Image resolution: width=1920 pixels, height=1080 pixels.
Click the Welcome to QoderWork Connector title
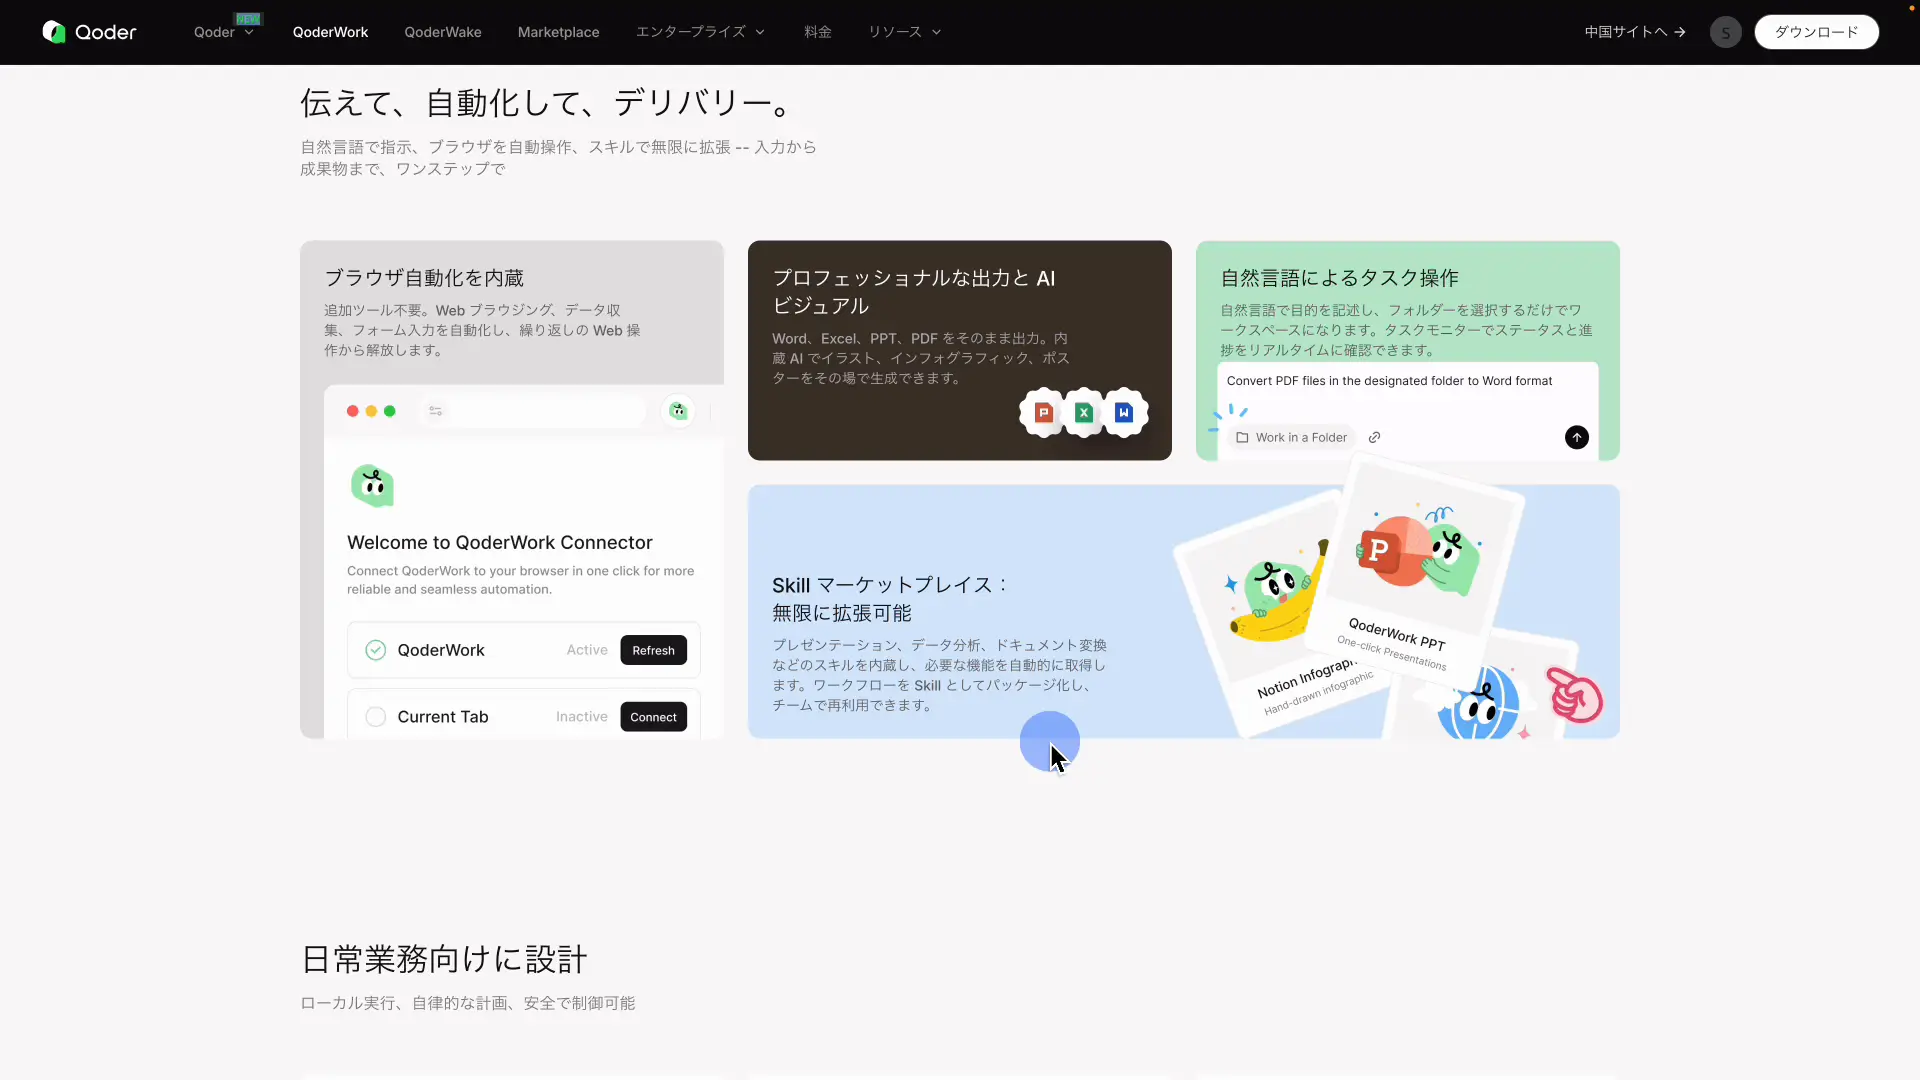coord(499,542)
